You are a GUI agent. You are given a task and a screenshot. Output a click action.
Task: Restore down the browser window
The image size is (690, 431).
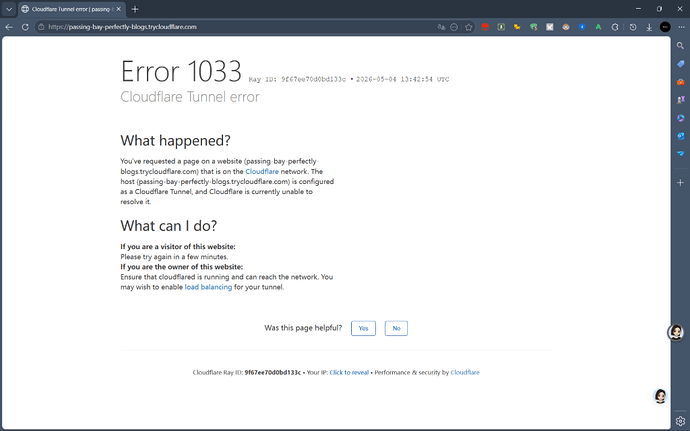[659, 9]
